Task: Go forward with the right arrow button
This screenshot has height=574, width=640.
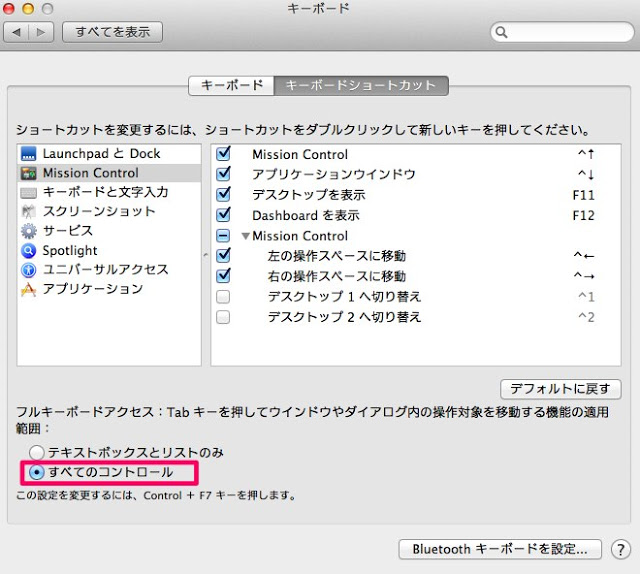Action: coord(41,32)
